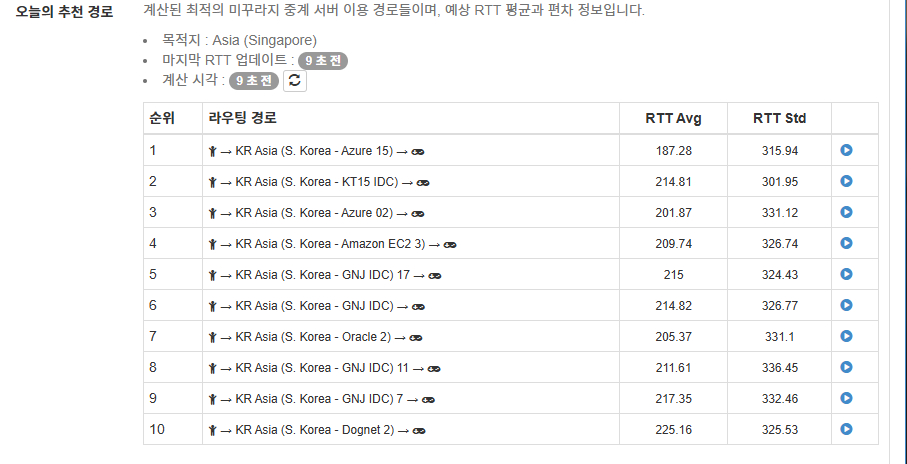Click play icon for rank 6 GNJ IDC route
The height and width of the screenshot is (464, 907).
[846, 305]
